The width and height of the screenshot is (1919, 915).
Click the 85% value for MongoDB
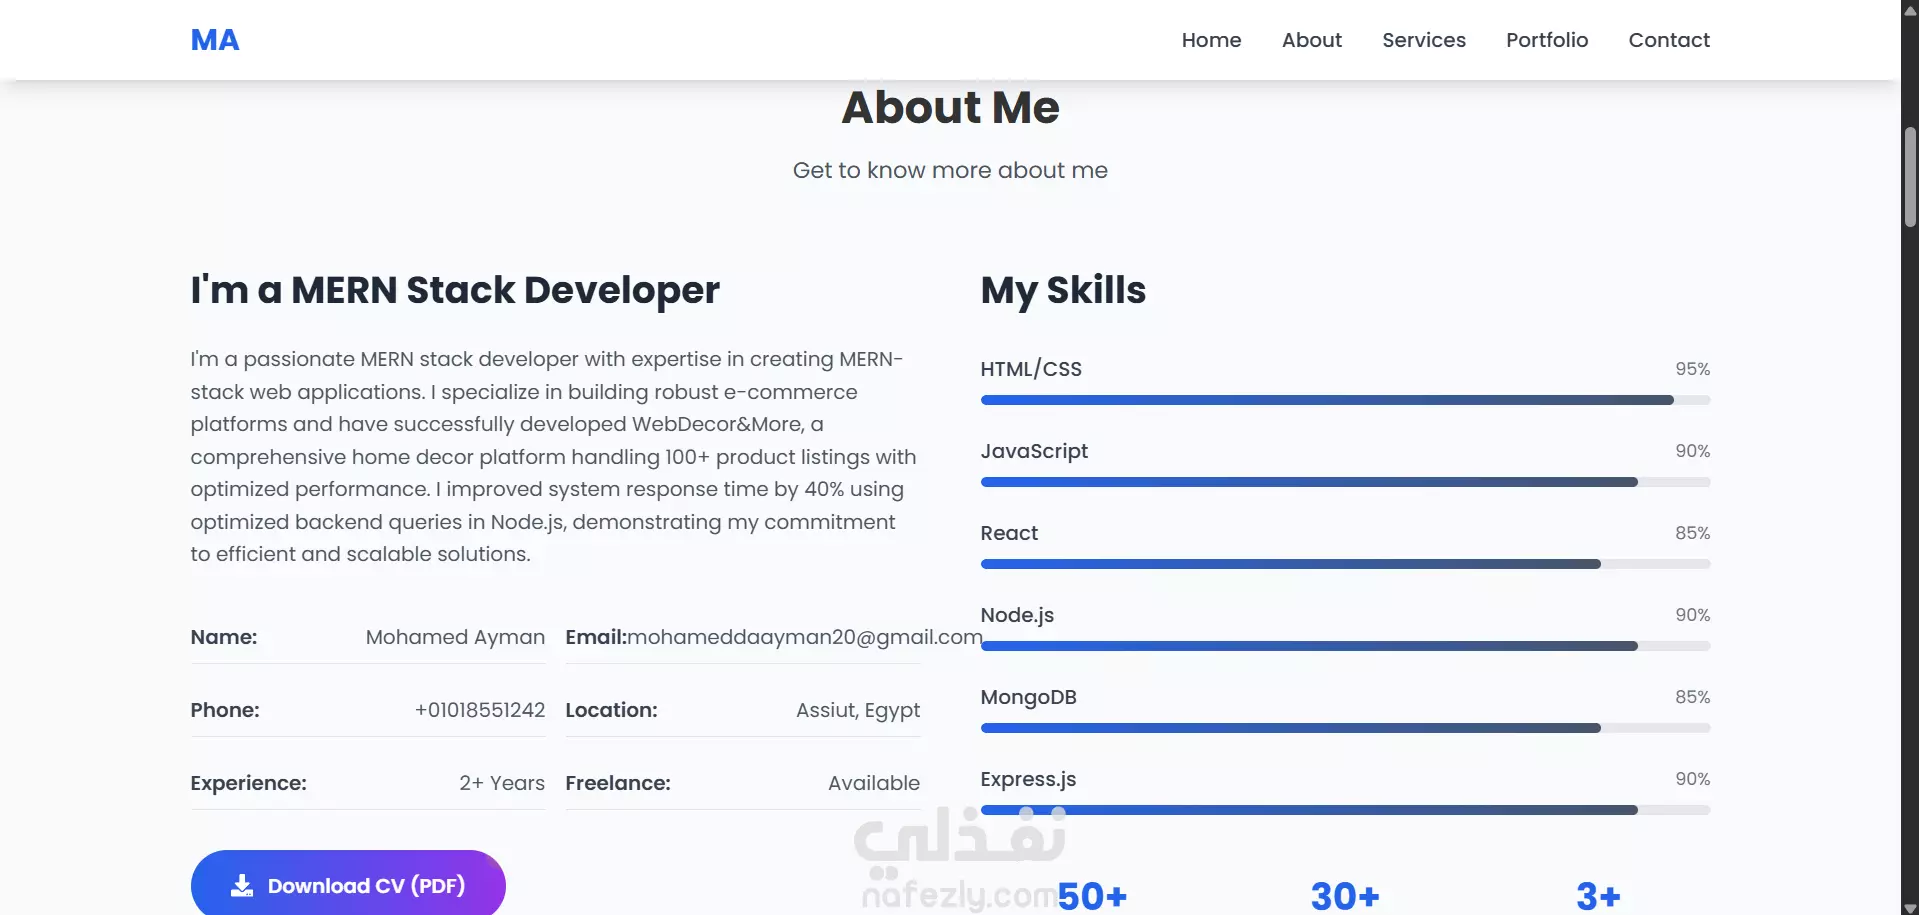pyautogui.click(x=1692, y=697)
